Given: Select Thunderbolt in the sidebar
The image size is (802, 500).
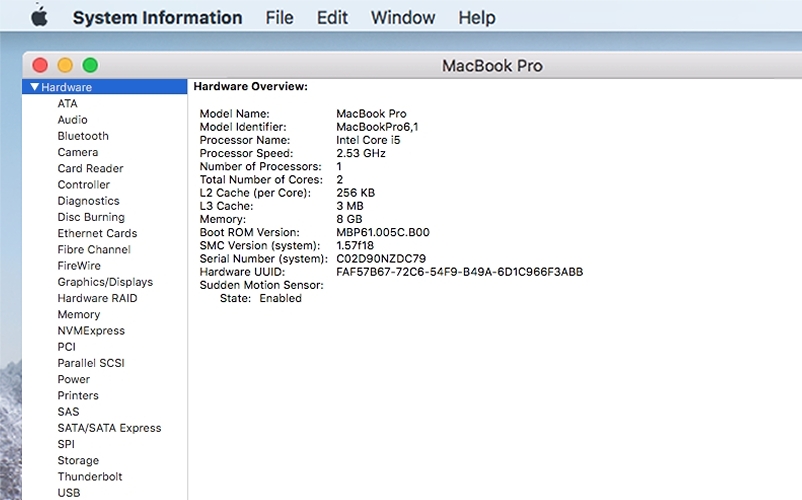Looking at the screenshot, I should (90, 476).
